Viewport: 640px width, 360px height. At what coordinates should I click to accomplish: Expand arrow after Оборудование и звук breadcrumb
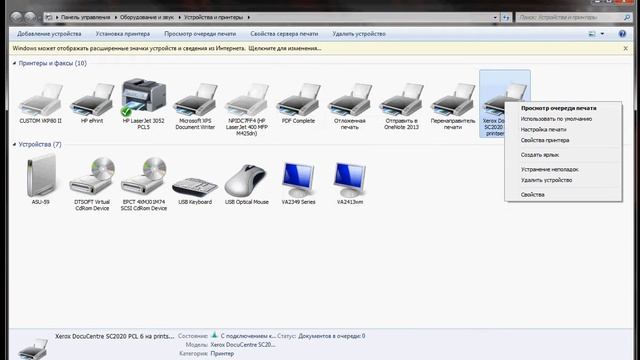pos(179,18)
